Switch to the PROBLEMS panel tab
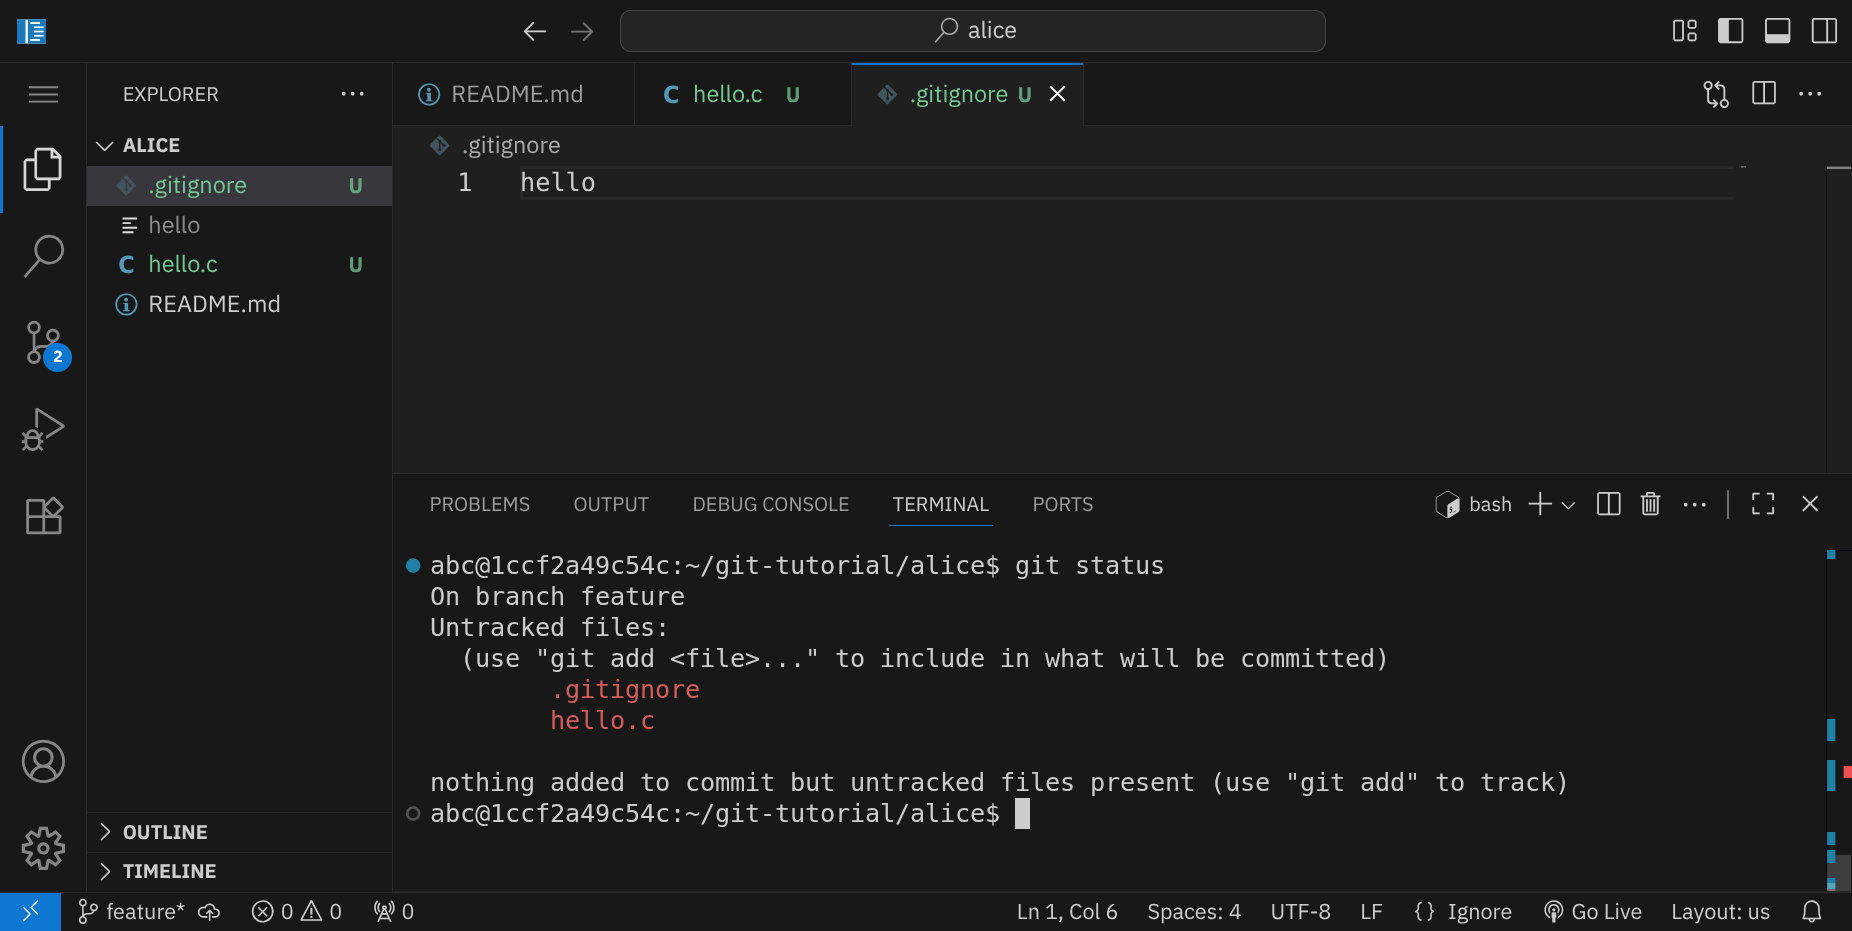This screenshot has width=1852, height=931. (x=479, y=504)
